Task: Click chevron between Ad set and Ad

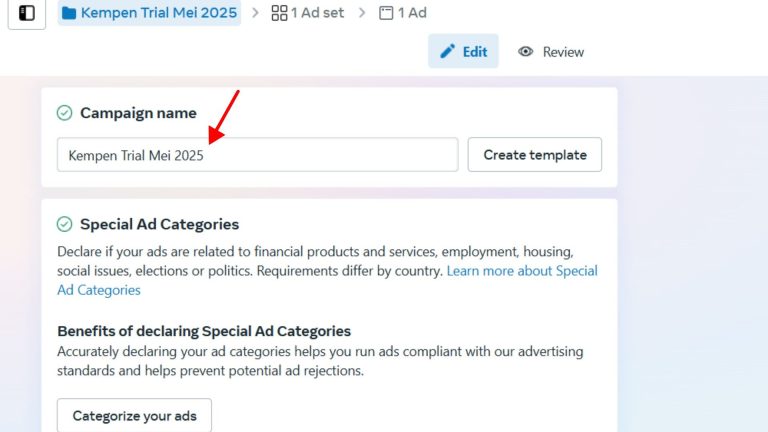Action: click(x=362, y=13)
